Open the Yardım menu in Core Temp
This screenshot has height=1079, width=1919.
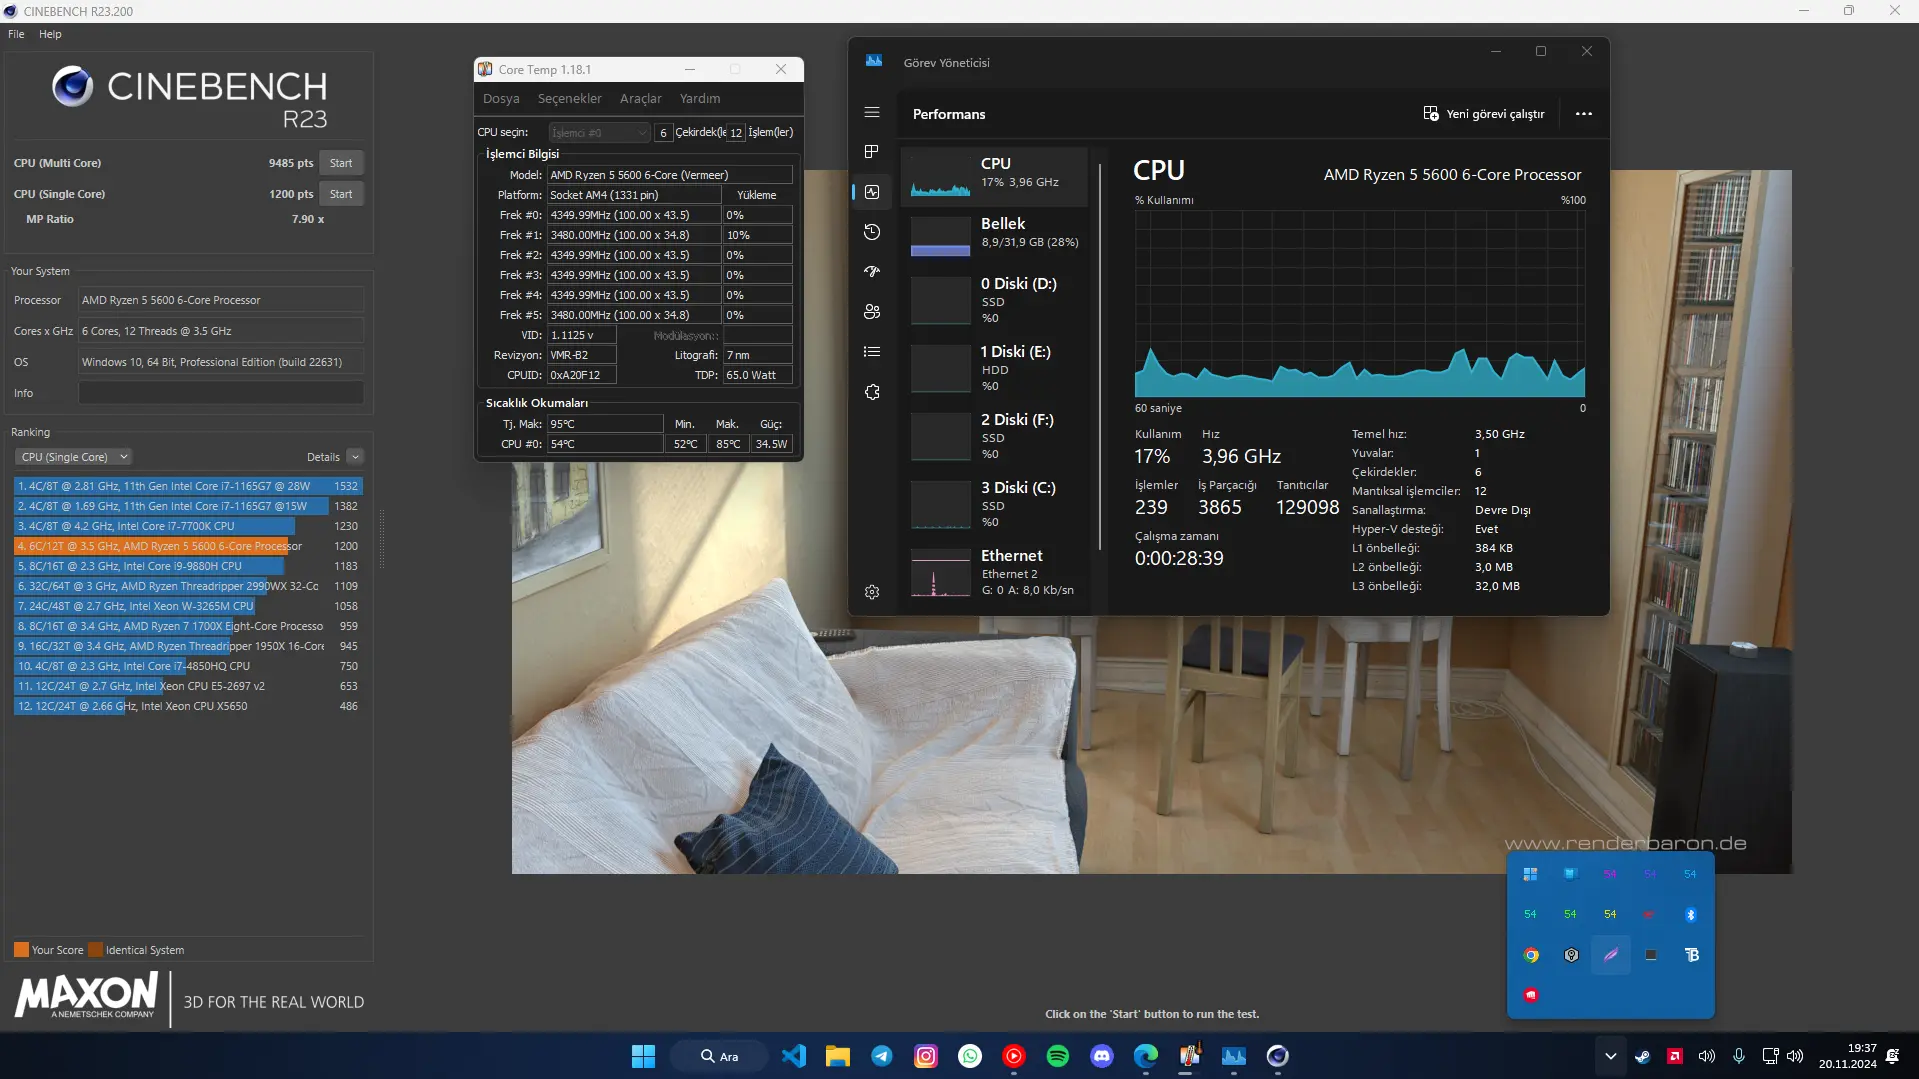[x=700, y=99]
